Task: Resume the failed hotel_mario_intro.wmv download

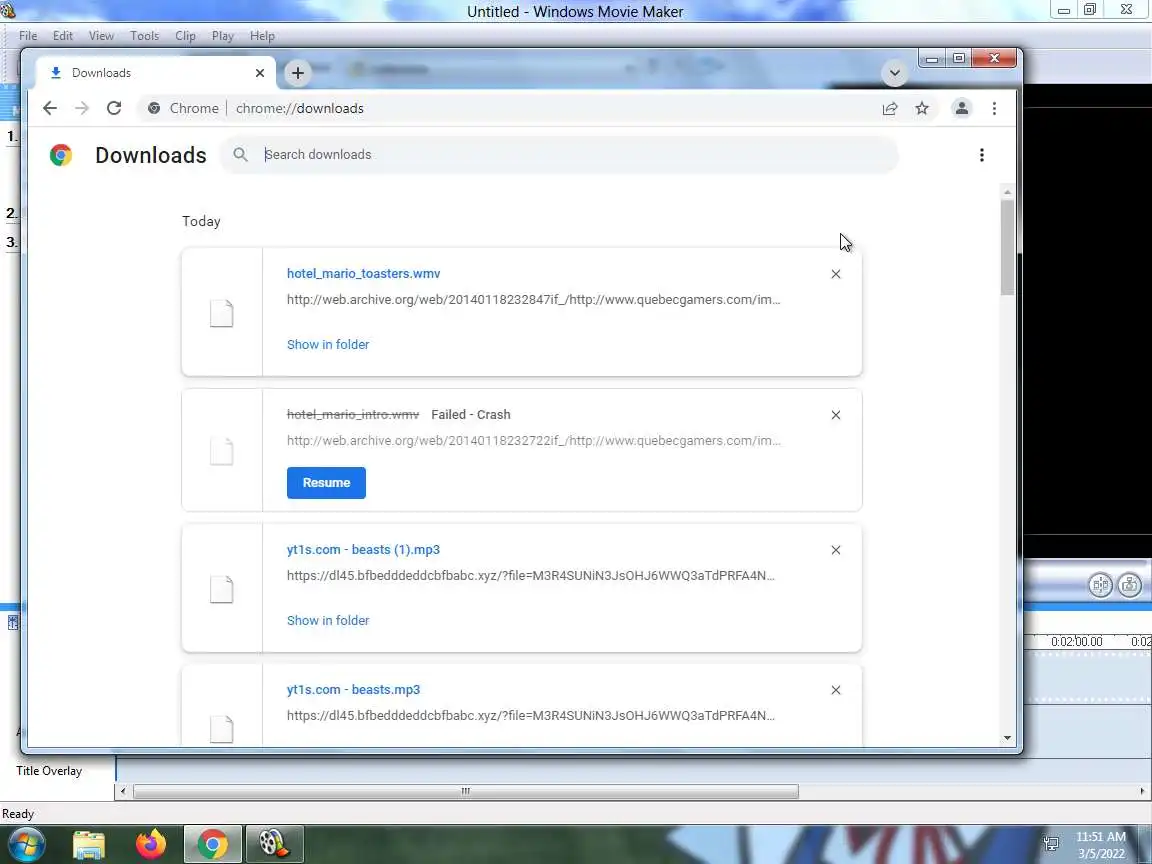Action: (326, 483)
